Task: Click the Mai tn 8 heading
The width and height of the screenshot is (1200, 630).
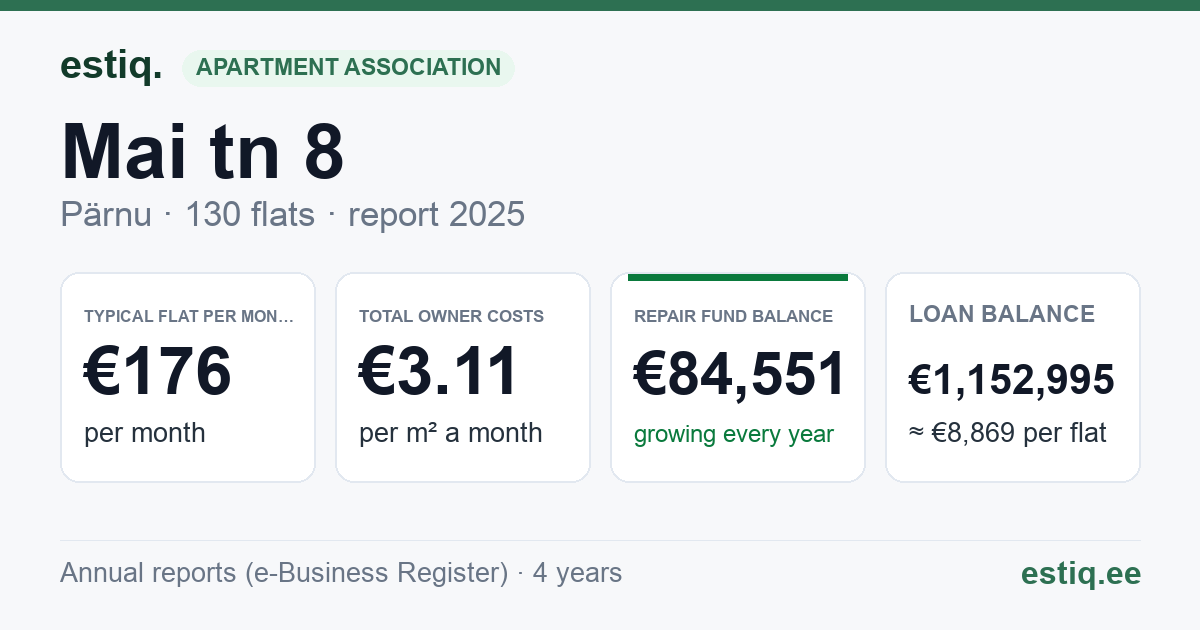Action: 203,151
